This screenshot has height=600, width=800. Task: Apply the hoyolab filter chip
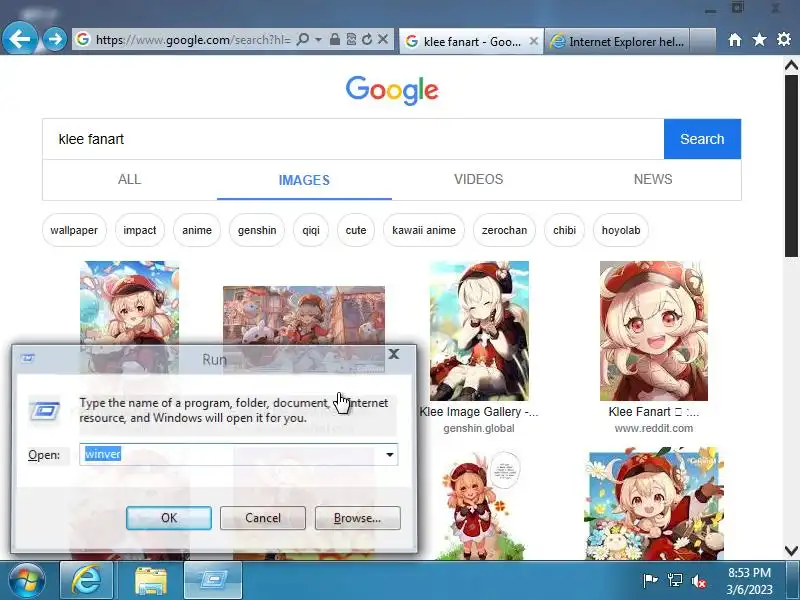621,230
